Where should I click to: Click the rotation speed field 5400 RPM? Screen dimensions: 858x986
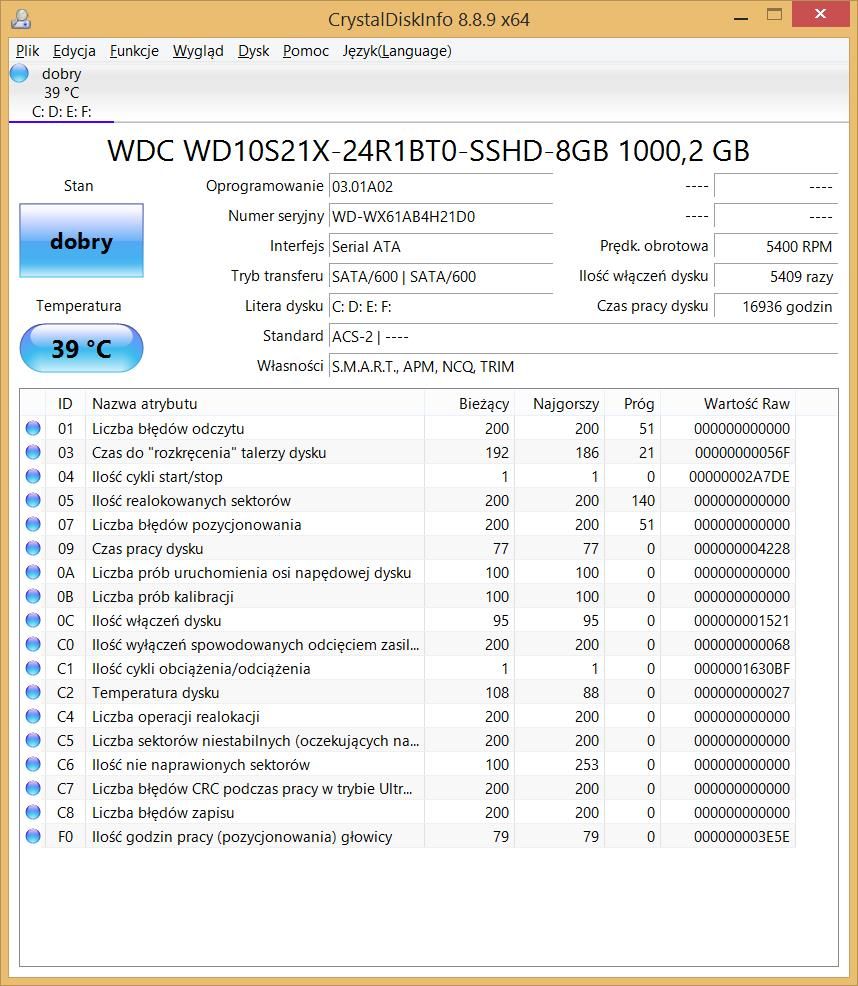[x=776, y=246]
